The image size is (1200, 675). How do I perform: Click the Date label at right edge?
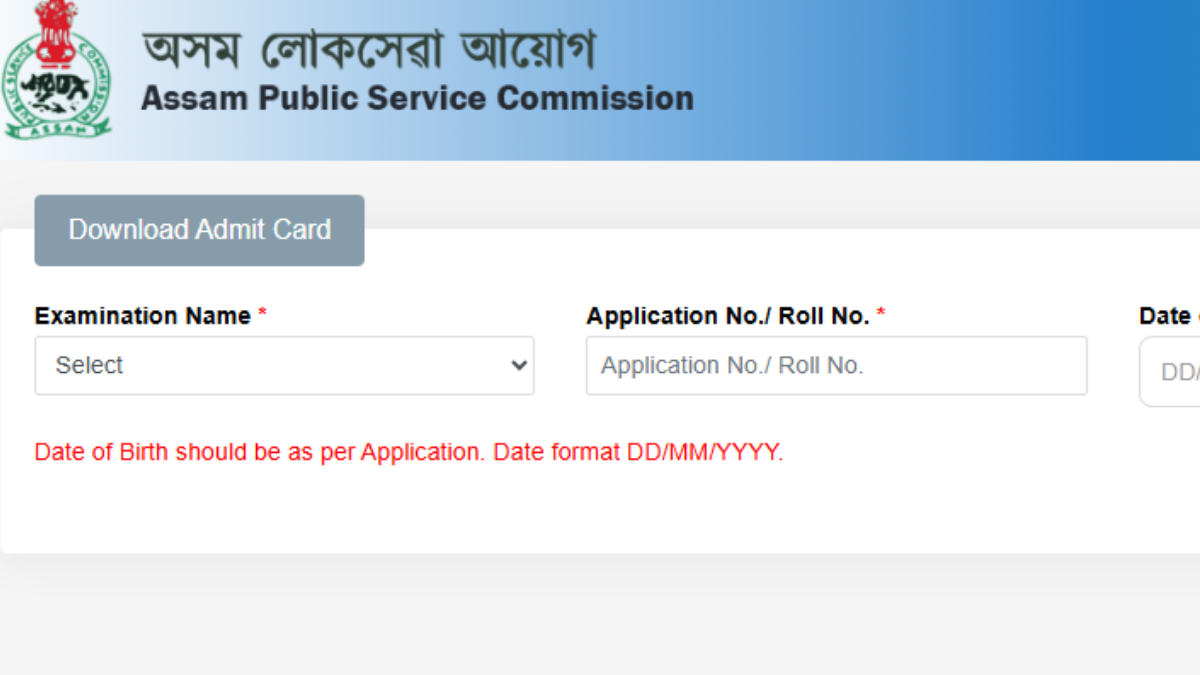(1165, 316)
